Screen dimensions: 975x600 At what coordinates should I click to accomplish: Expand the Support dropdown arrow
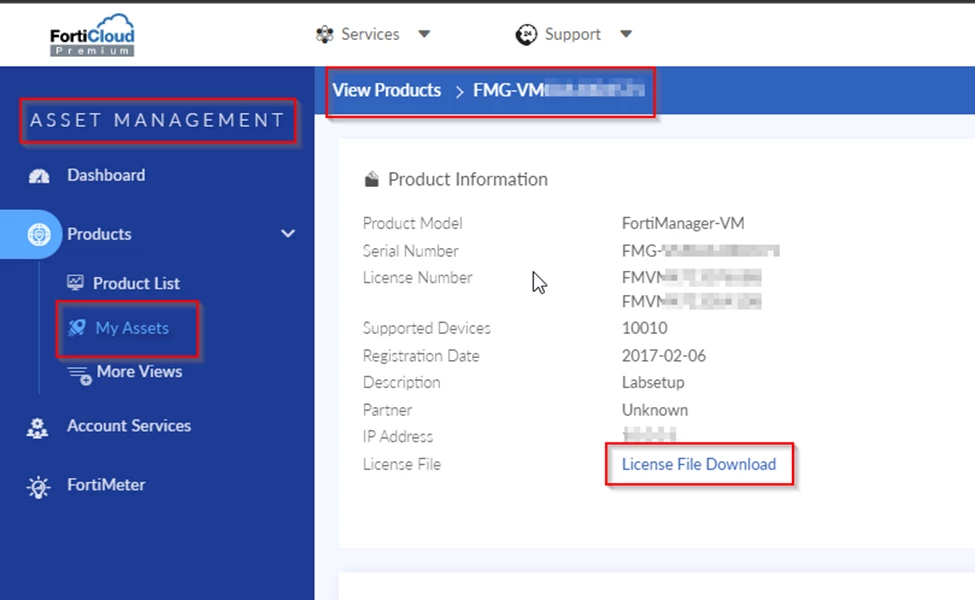tap(626, 34)
